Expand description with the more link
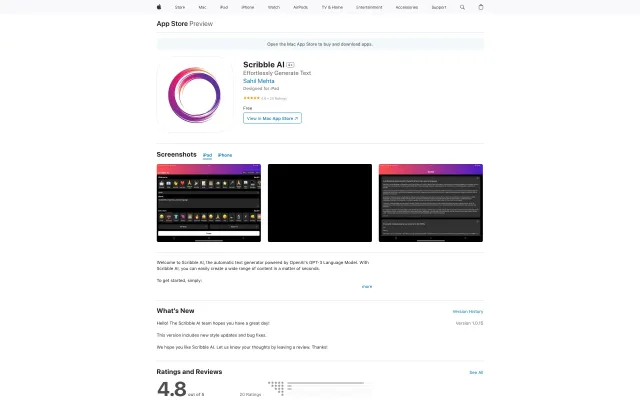The image size is (640, 400). pyautogui.click(x=367, y=286)
